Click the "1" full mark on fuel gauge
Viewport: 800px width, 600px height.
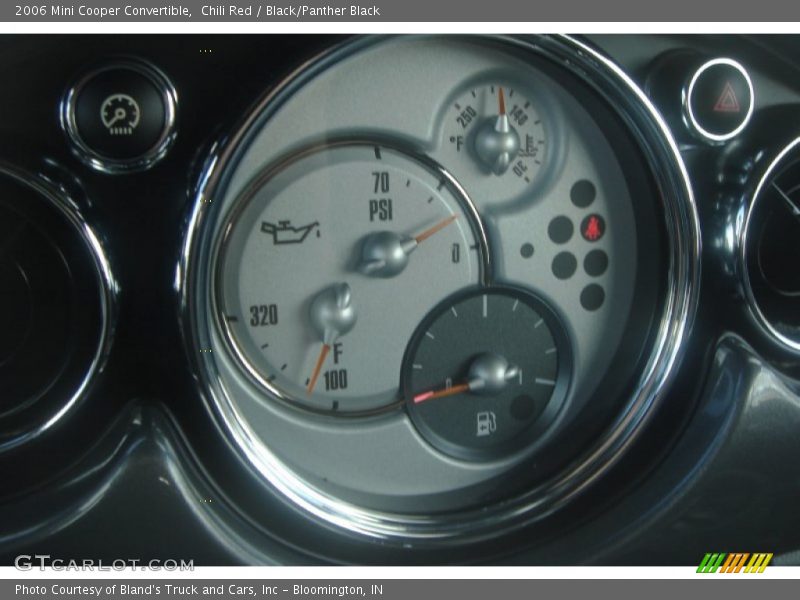(520, 378)
